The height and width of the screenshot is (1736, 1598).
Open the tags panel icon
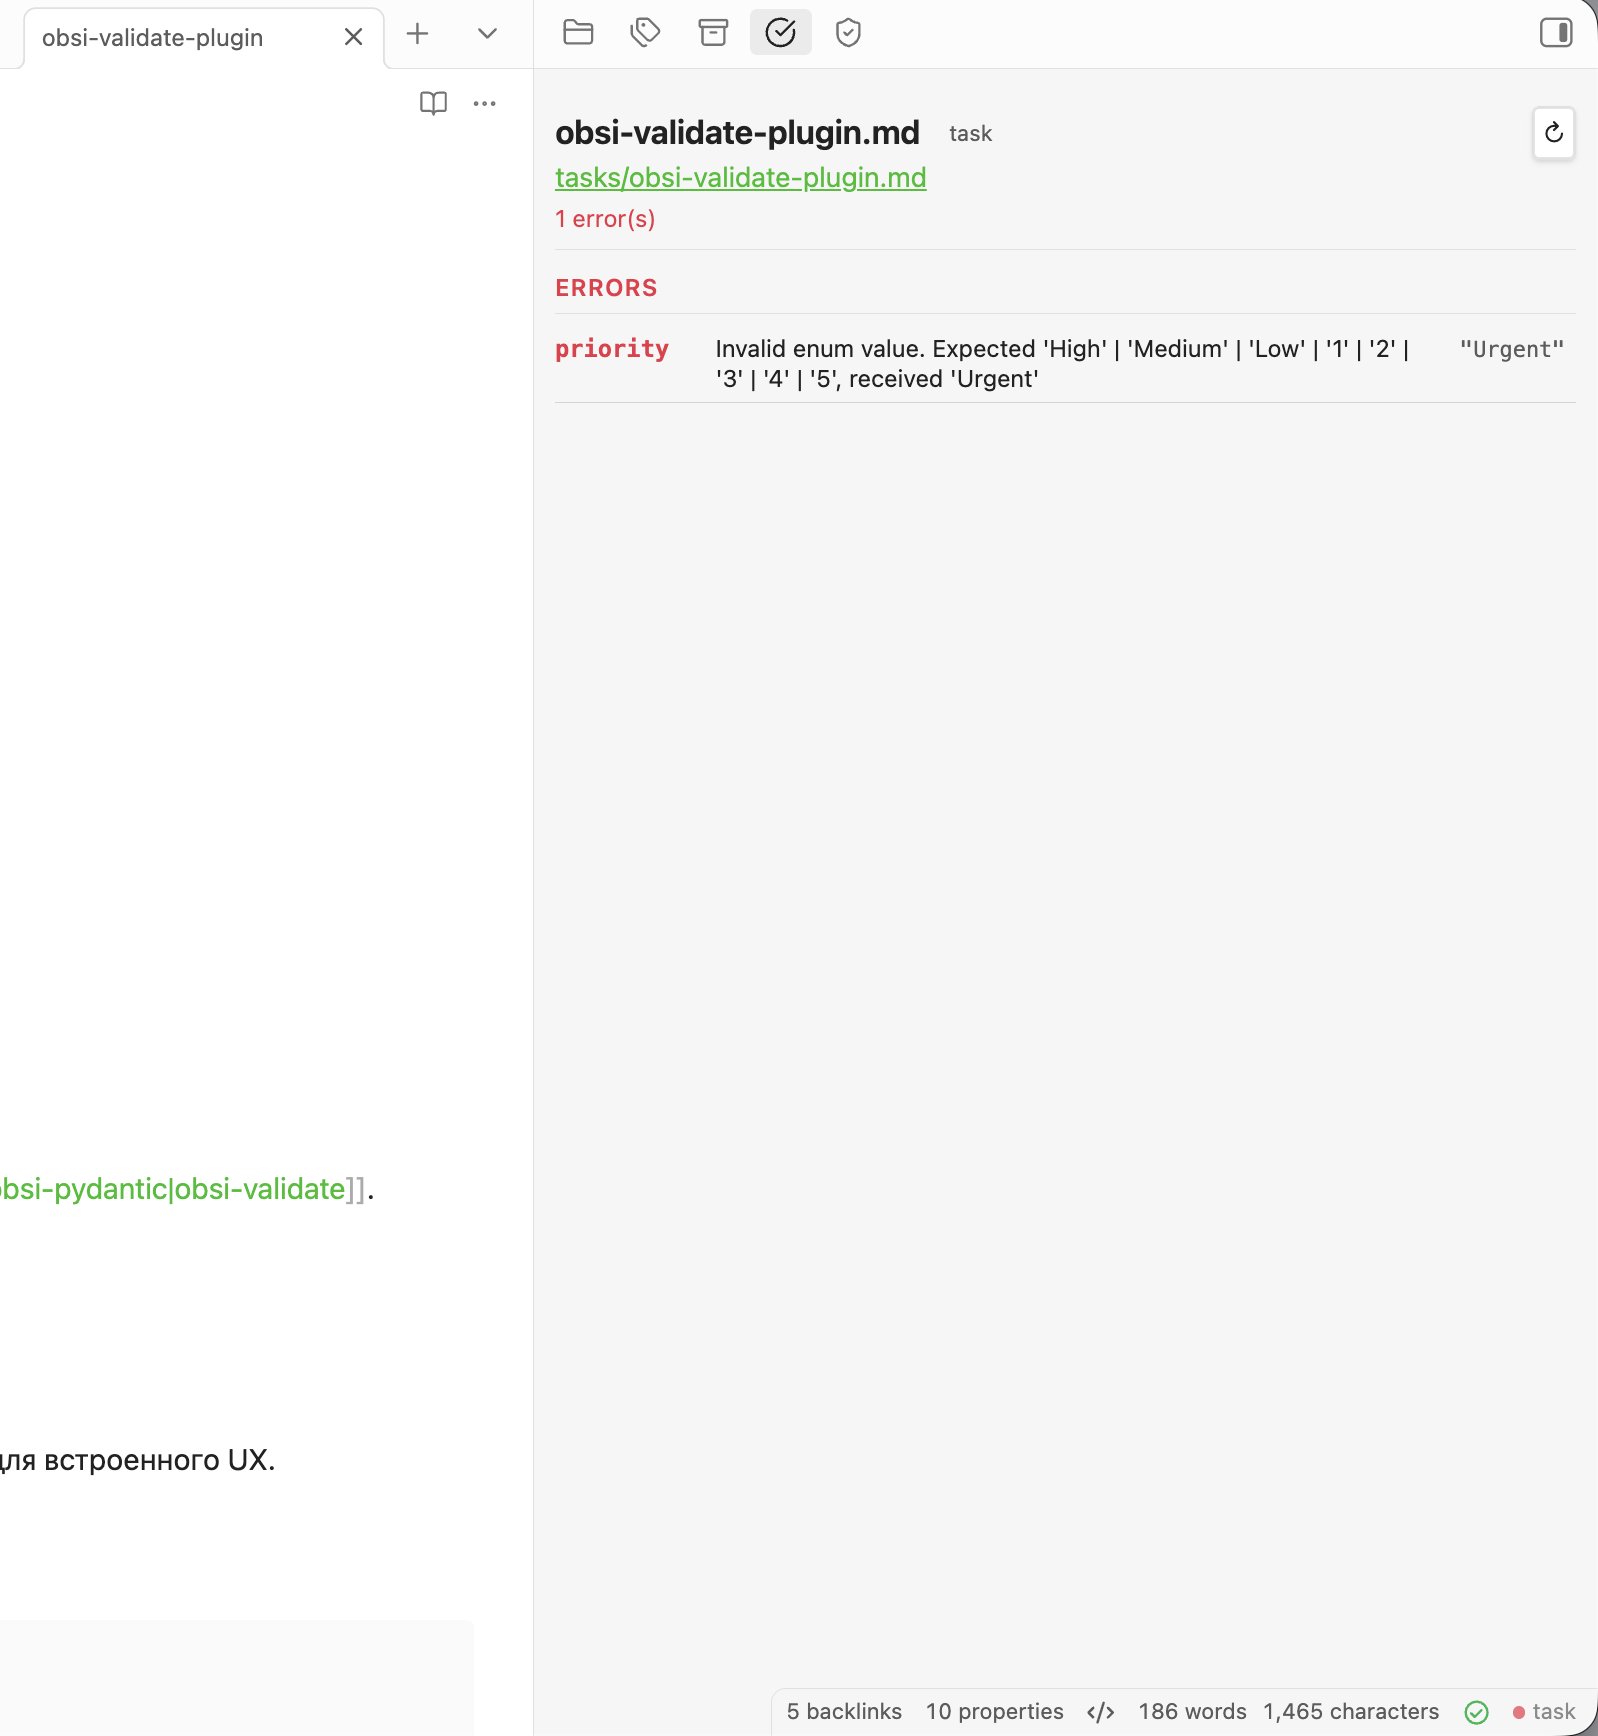coord(645,33)
